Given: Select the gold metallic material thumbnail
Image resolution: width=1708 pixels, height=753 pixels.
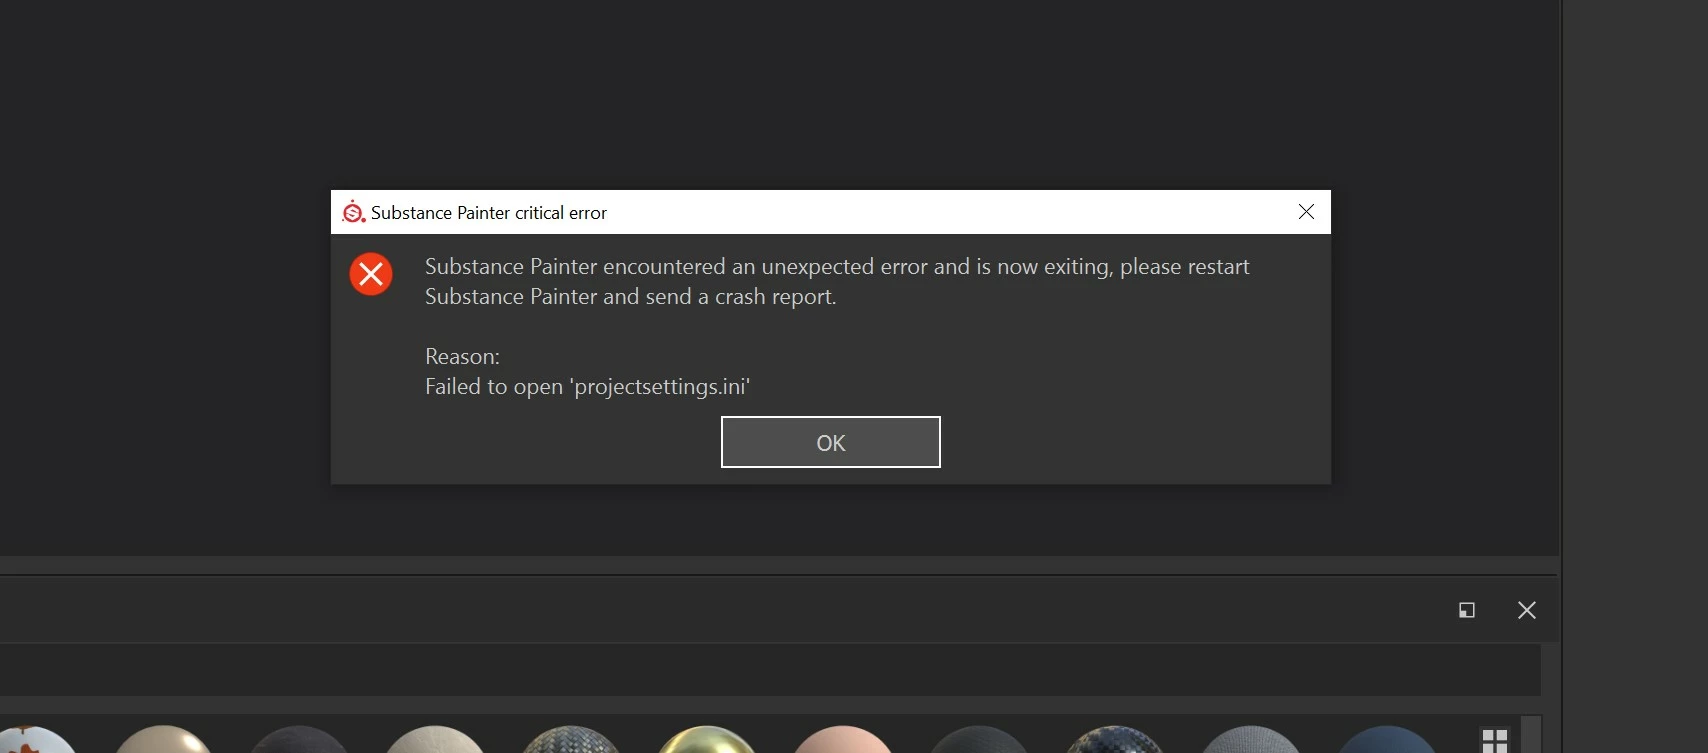Looking at the screenshot, I should [706, 740].
